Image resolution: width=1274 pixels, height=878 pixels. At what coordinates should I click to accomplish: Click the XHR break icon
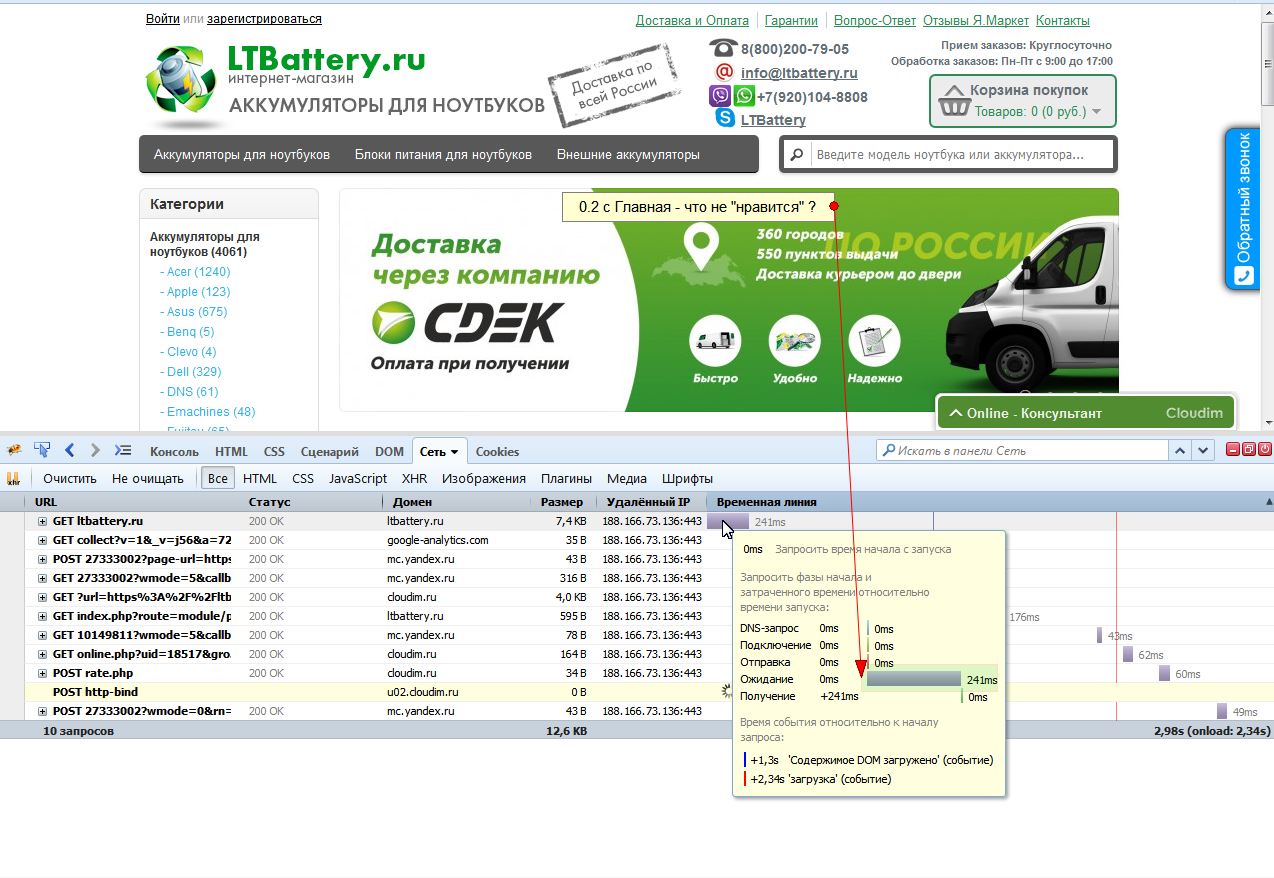[14, 478]
